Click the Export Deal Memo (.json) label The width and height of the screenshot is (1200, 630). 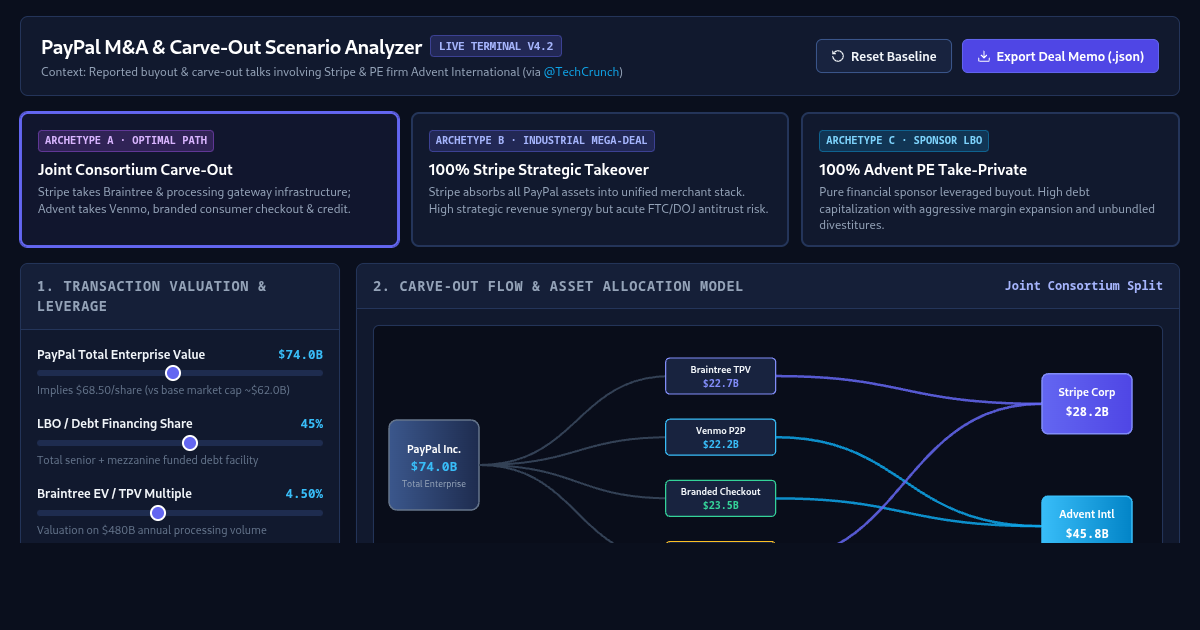[x=1070, y=56]
